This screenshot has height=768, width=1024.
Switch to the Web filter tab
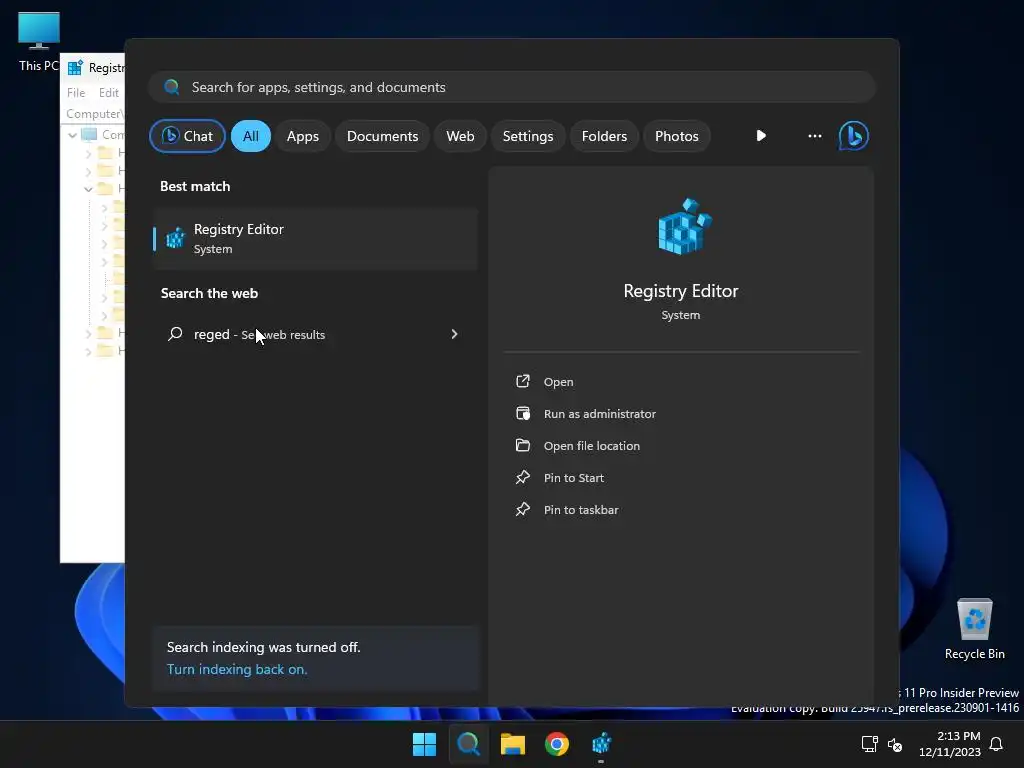pyautogui.click(x=460, y=136)
